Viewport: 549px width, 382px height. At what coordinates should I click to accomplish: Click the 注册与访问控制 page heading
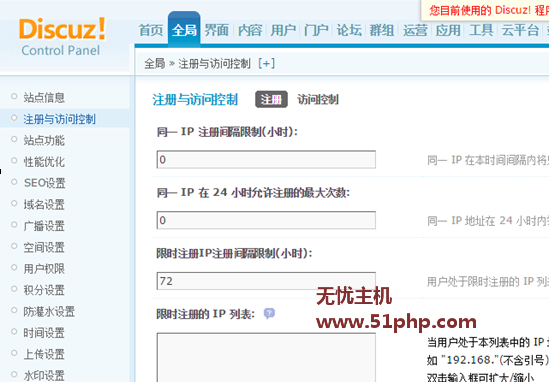(195, 99)
